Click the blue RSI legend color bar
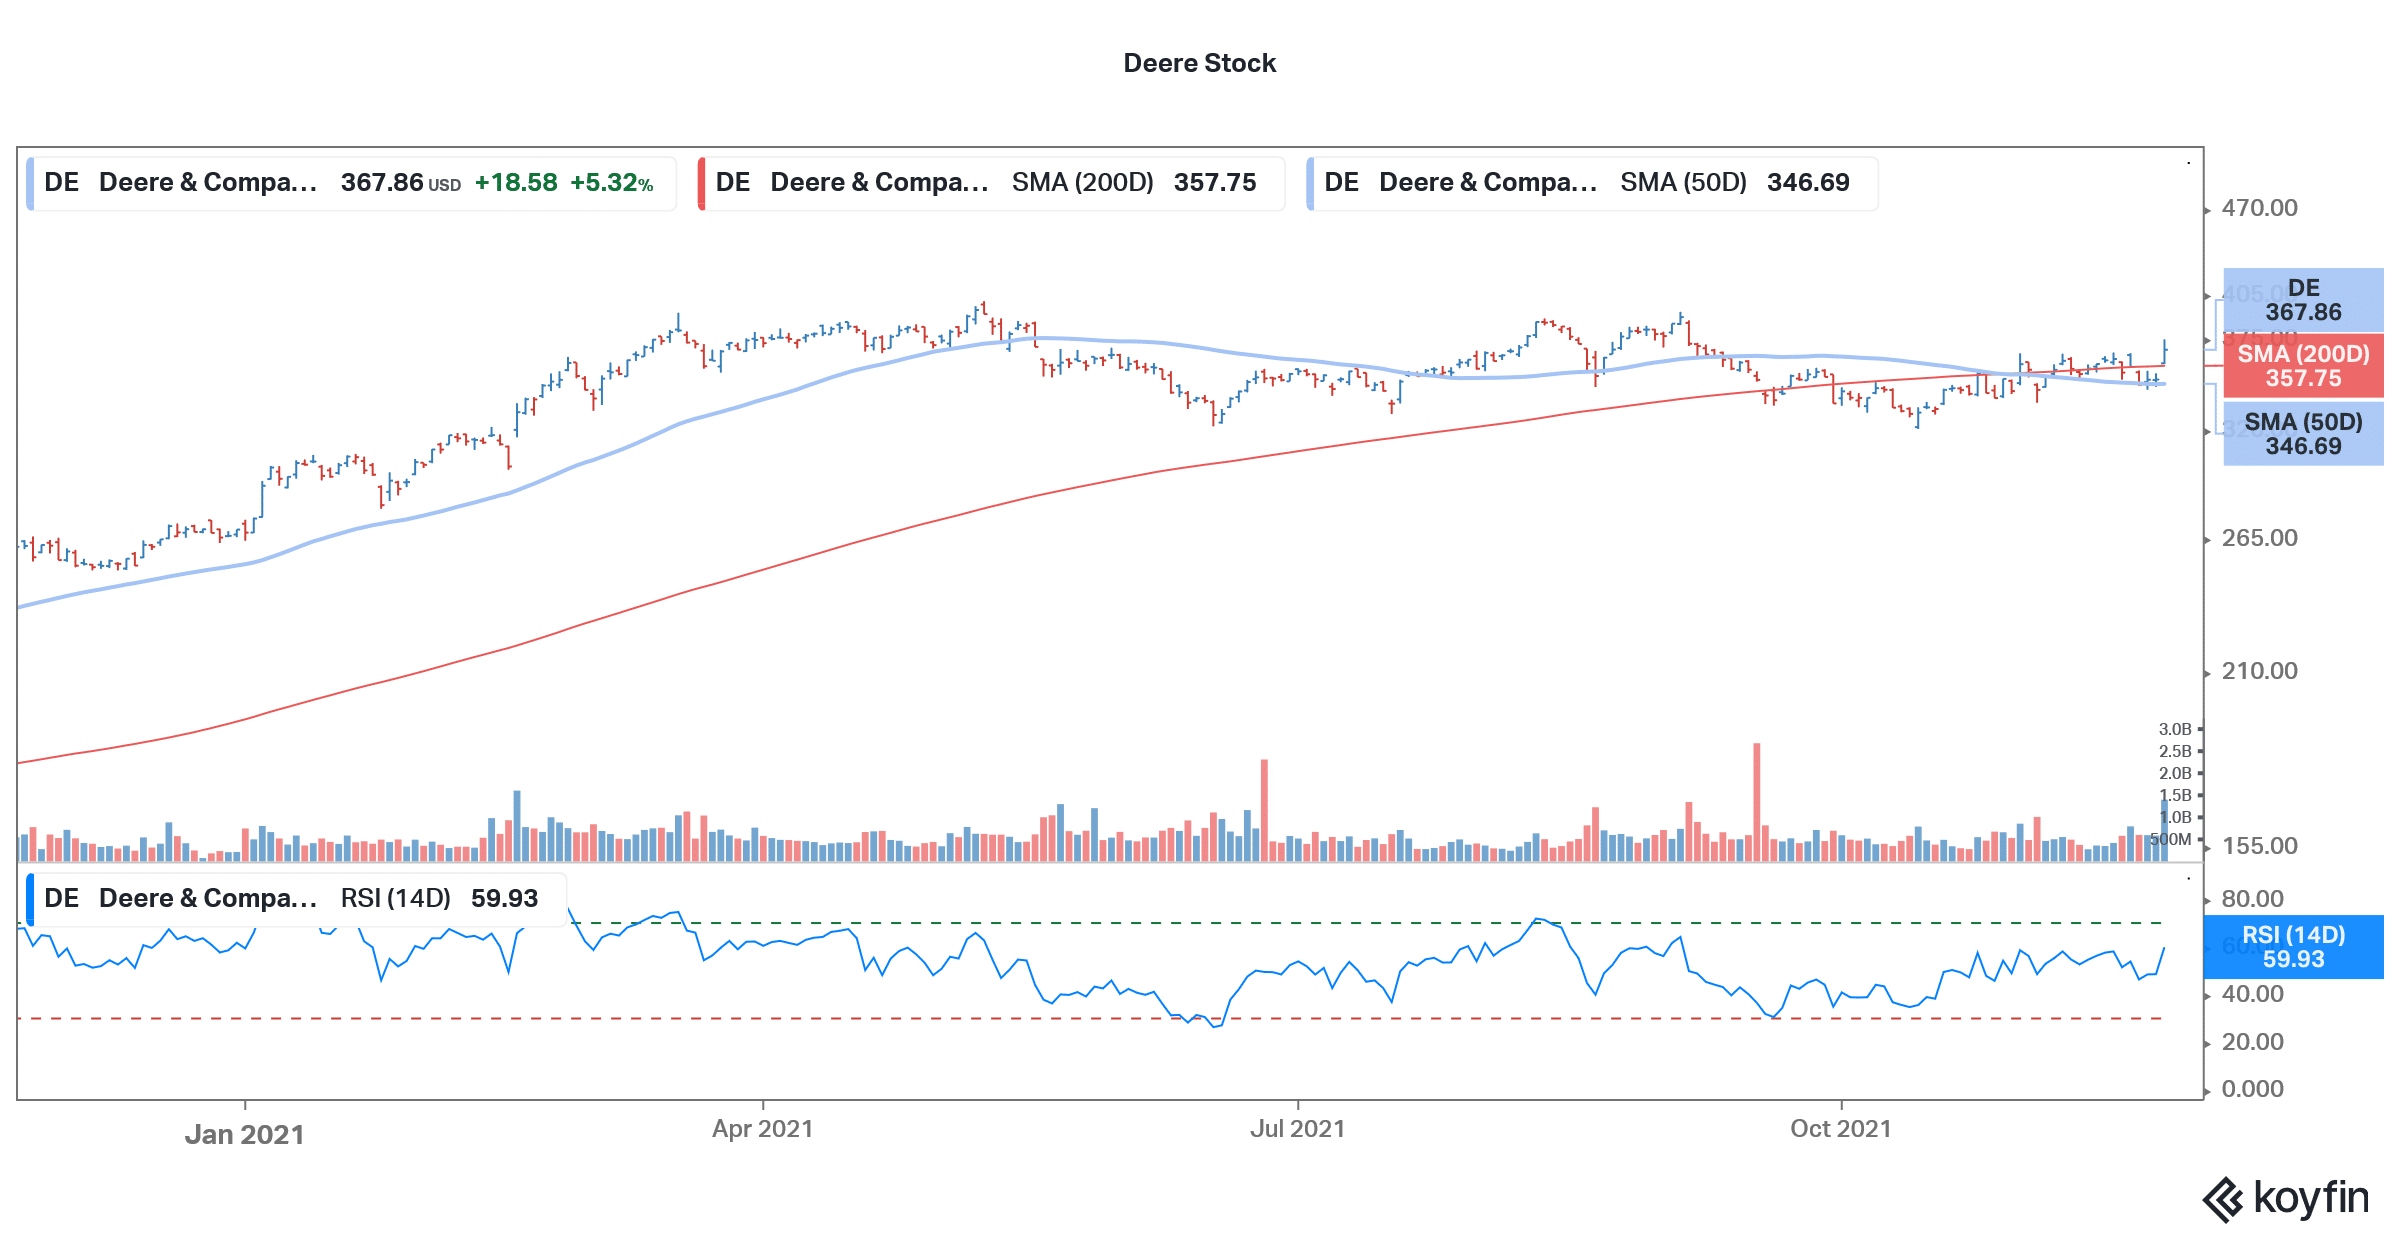This screenshot has width=2400, height=1240. (x=30, y=899)
